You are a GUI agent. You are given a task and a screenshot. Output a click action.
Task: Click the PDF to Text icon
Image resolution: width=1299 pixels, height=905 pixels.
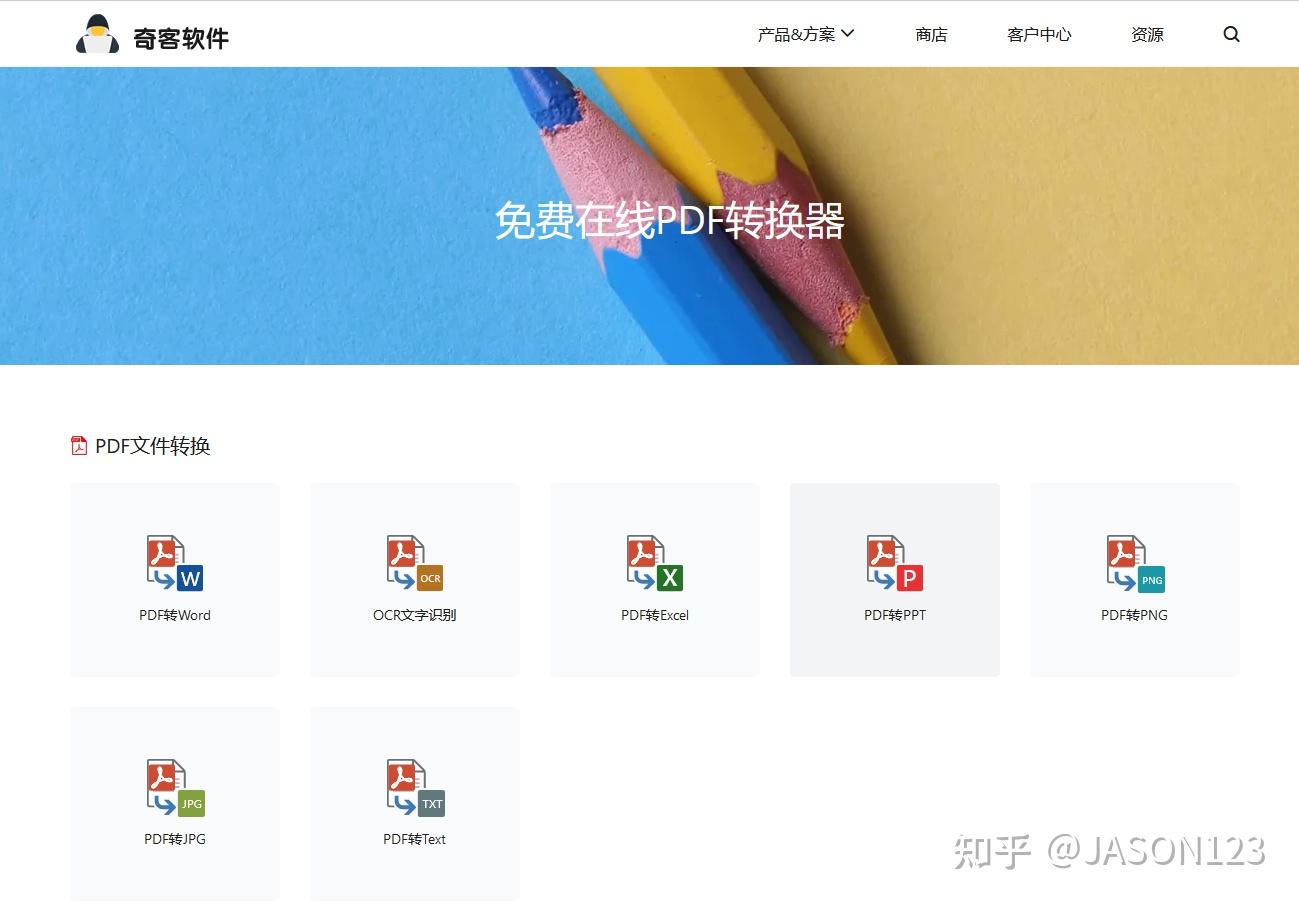point(415,787)
